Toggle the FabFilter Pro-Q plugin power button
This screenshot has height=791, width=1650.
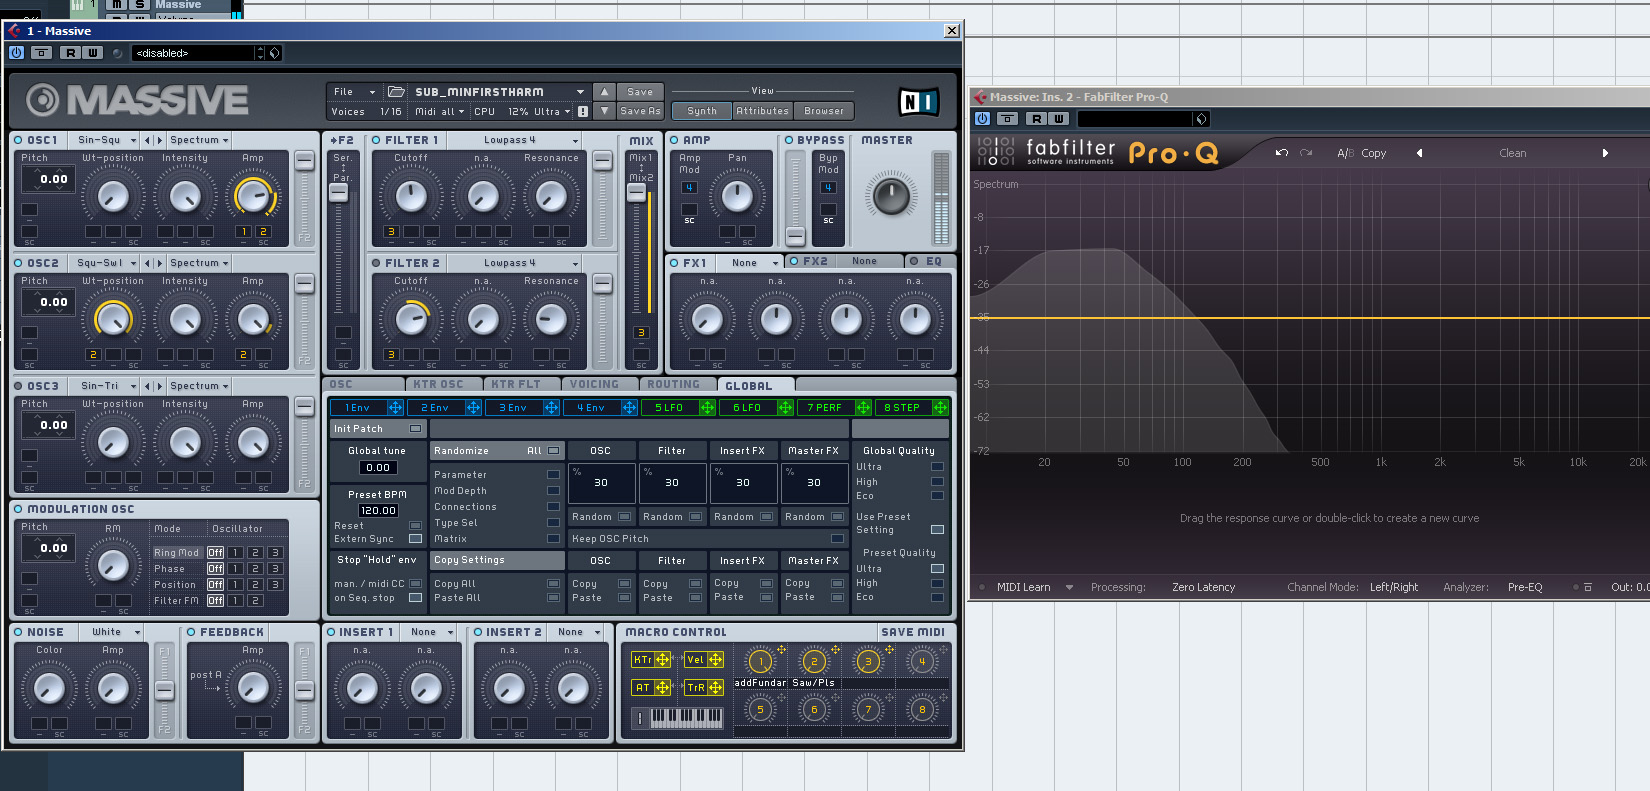click(982, 118)
